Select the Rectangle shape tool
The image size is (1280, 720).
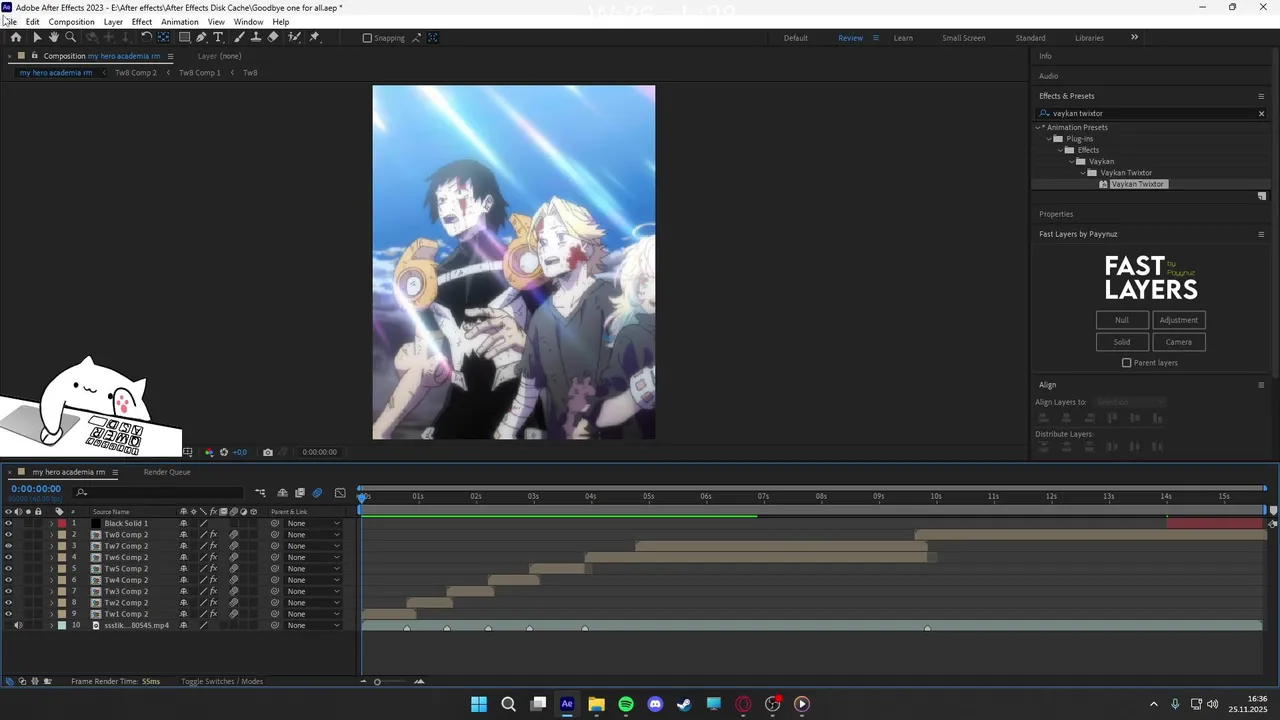point(184,37)
